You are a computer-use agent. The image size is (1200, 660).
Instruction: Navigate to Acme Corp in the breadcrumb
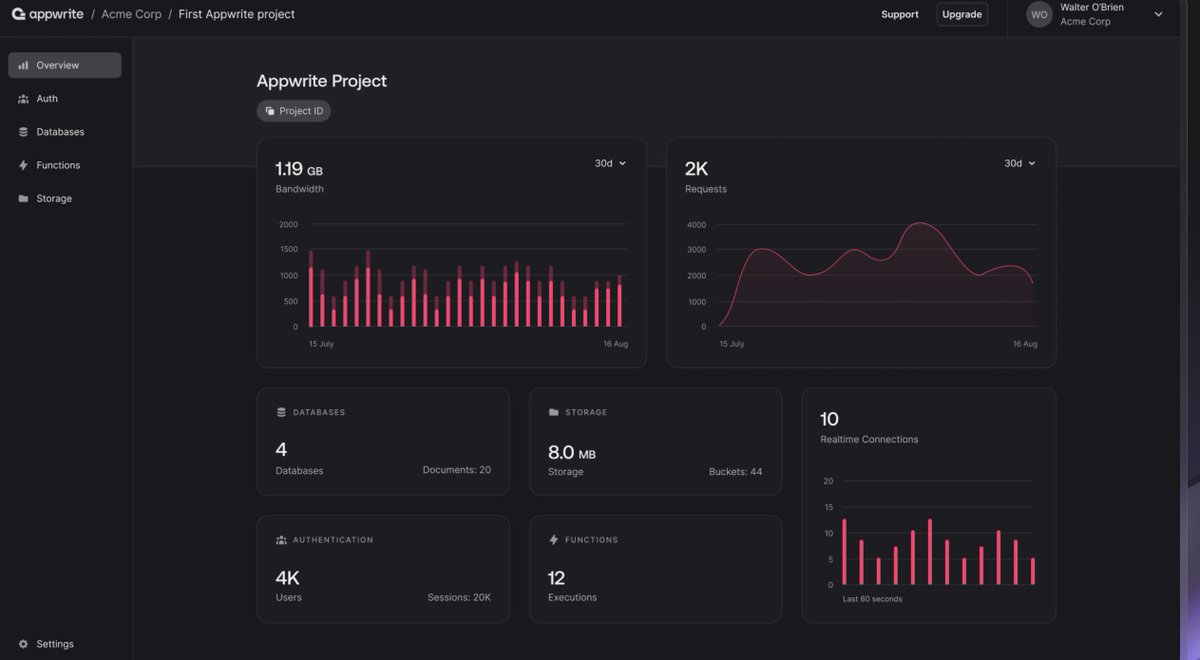tap(132, 13)
